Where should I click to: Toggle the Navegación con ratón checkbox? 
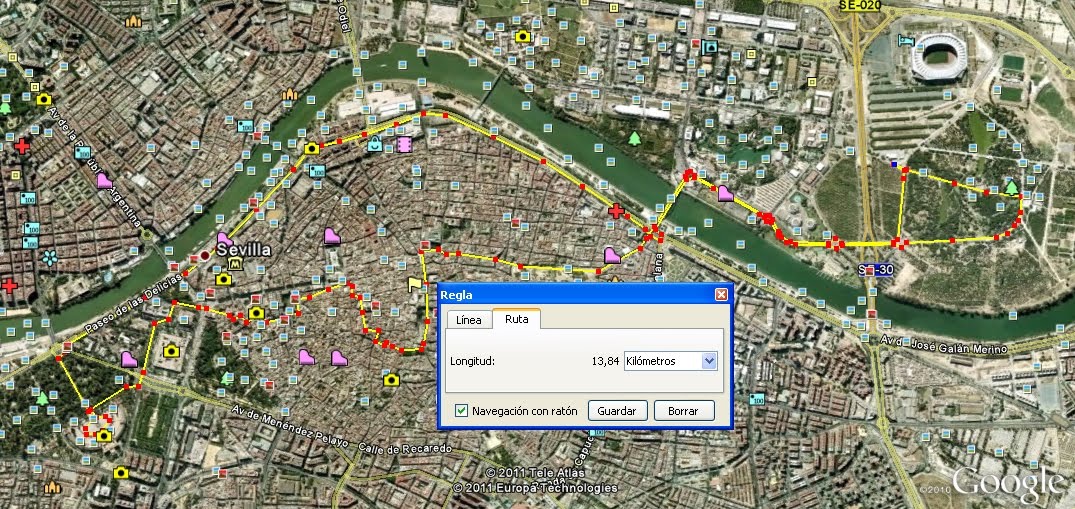(461, 411)
